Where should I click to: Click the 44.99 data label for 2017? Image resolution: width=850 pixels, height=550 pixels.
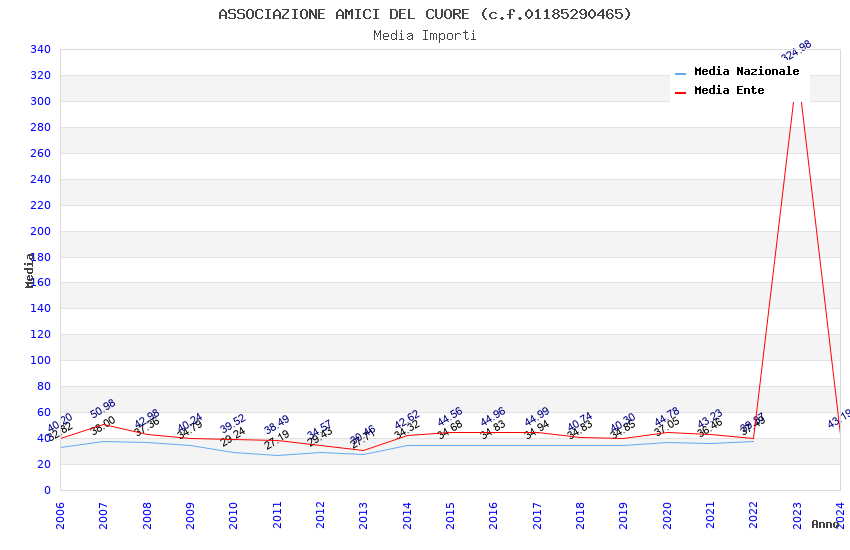pos(537,416)
